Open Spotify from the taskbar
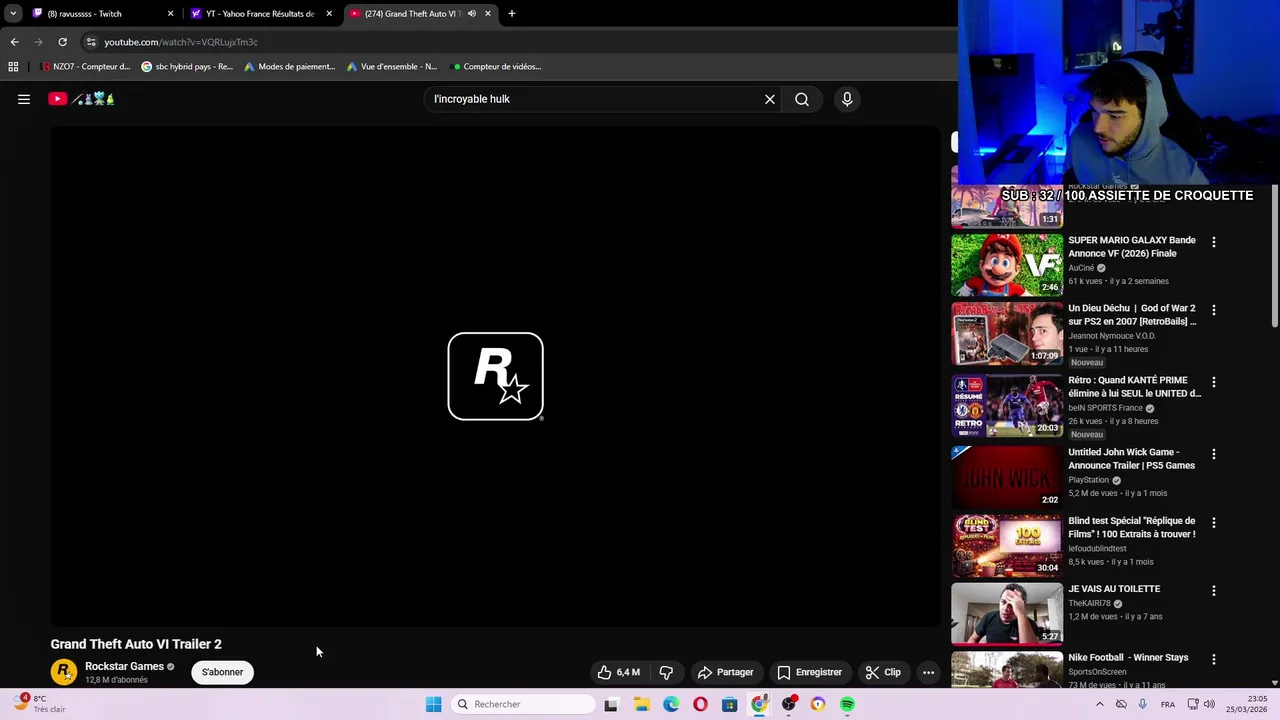 (847, 704)
